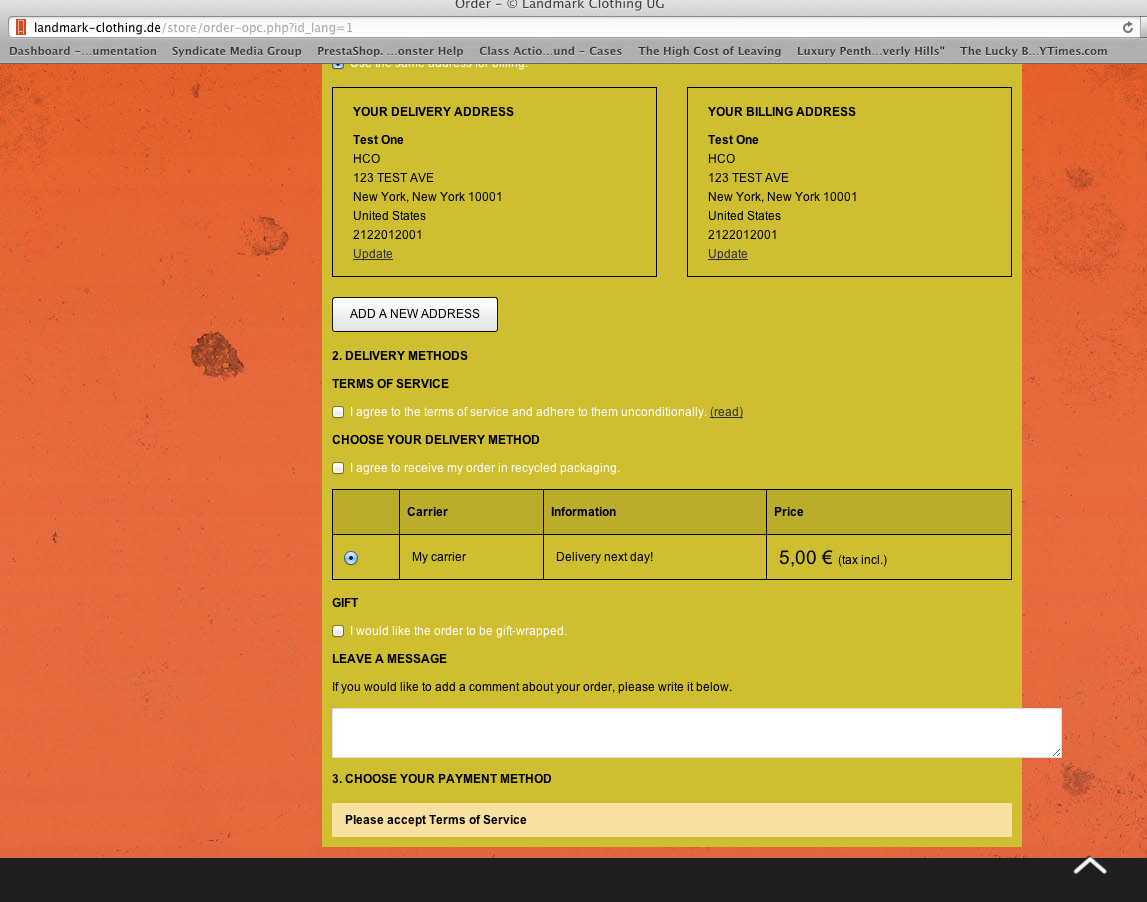This screenshot has width=1147, height=902.
Task: Open The High Cost of Leaving bookmark
Action: [710, 51]
